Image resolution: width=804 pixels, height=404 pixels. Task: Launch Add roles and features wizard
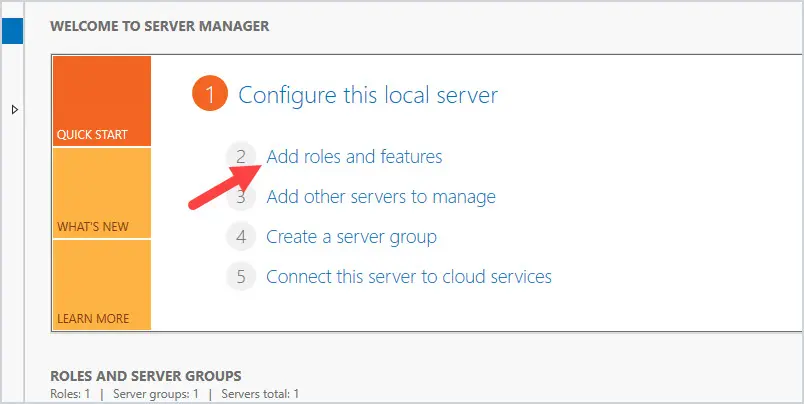[x=354, y=156]
